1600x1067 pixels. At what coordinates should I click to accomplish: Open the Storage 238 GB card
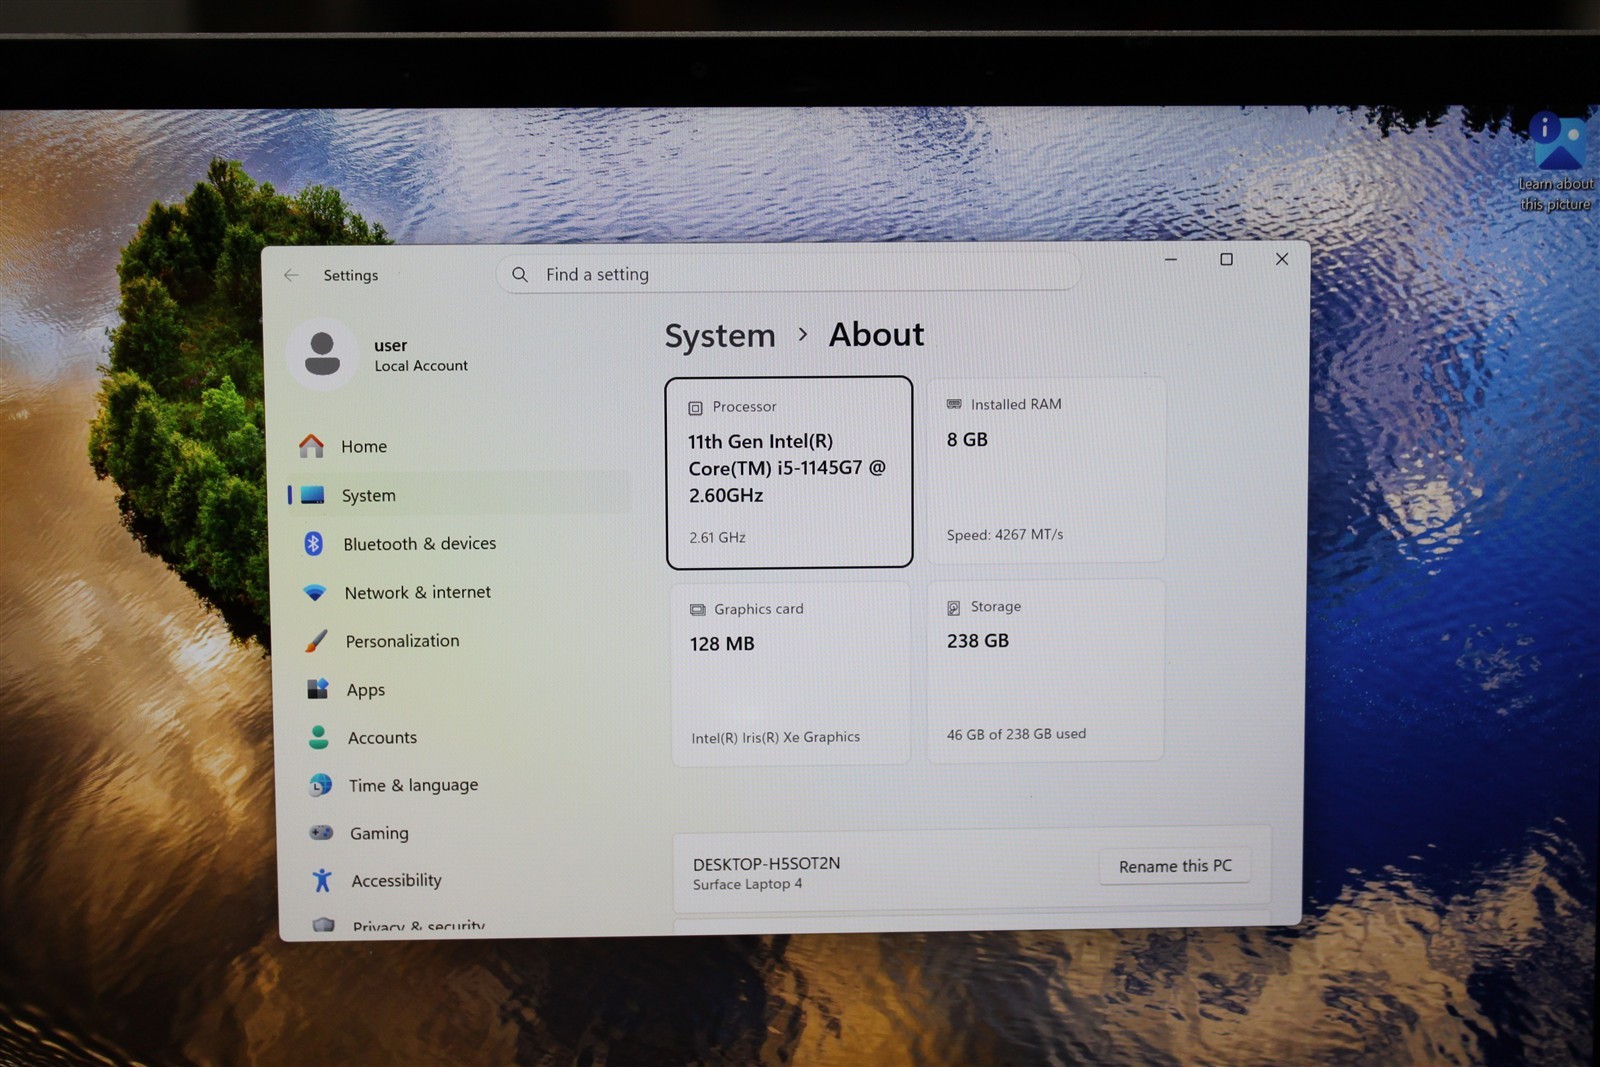1046,671
